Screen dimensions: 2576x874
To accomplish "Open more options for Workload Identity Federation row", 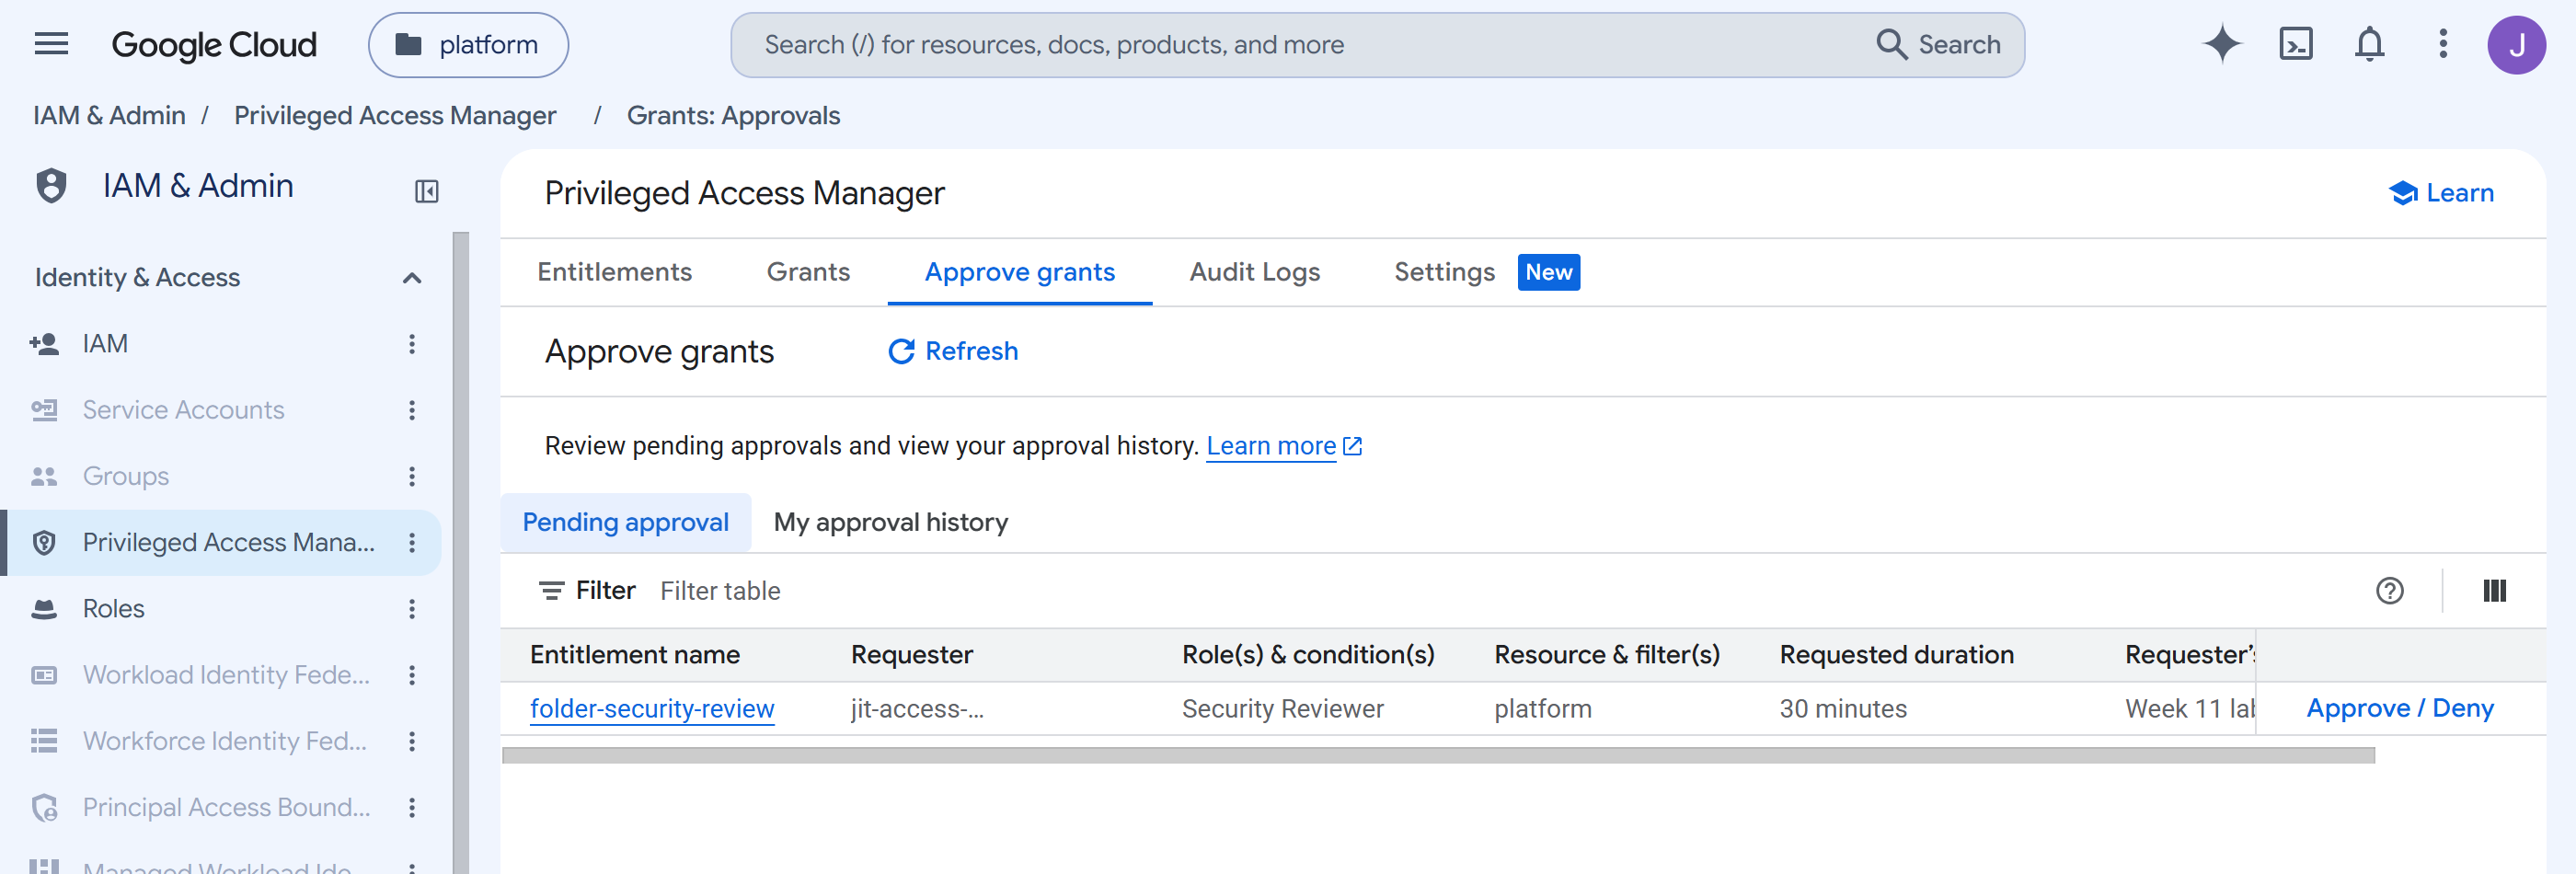I will coord(411,675).
